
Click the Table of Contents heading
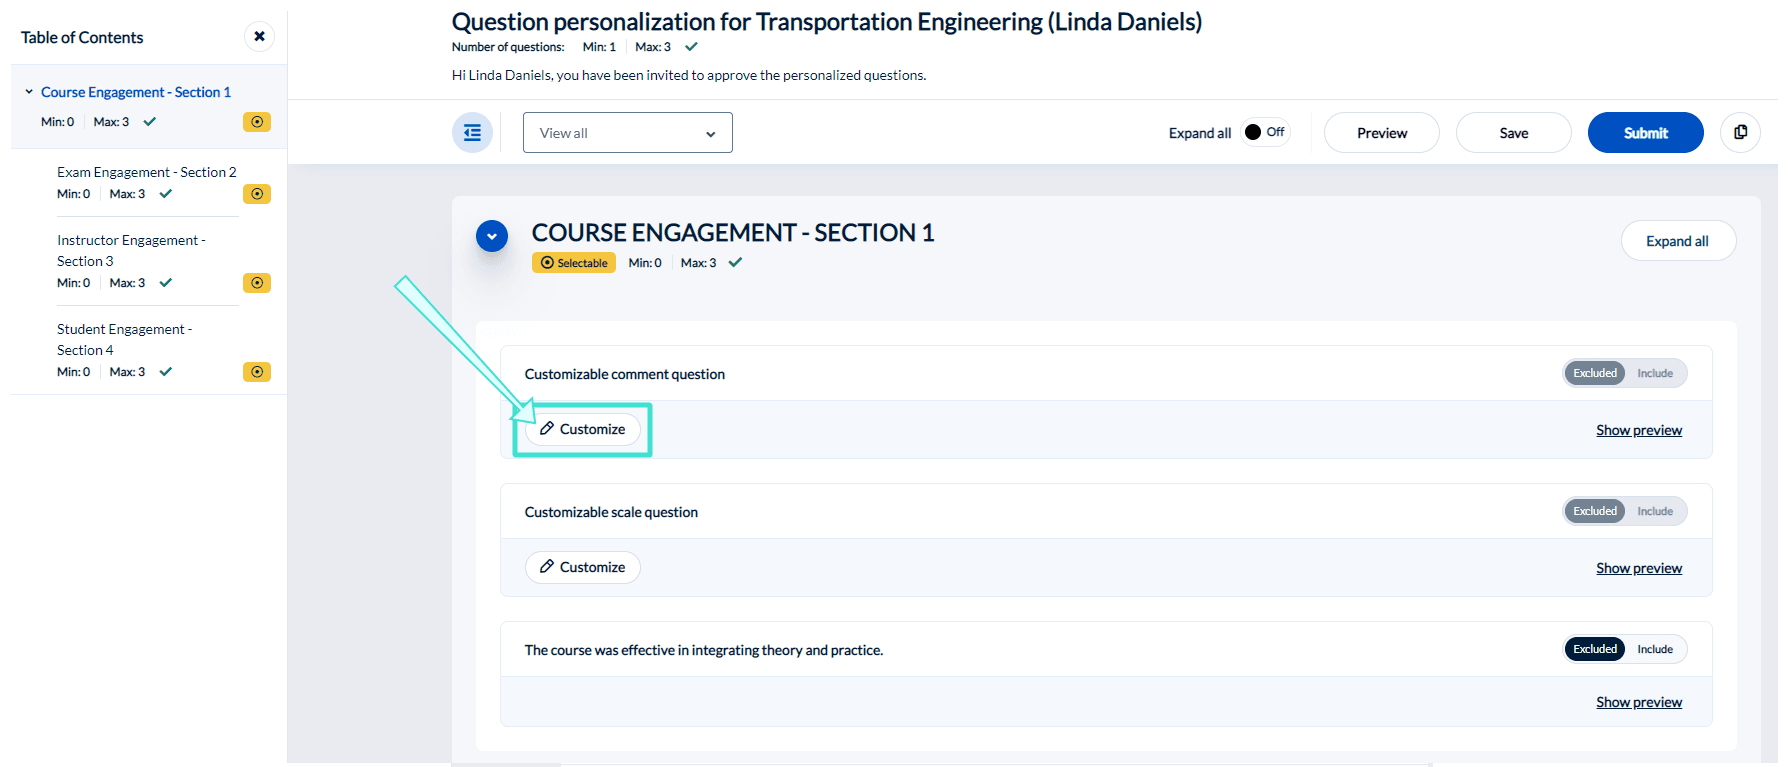point(82,38)
